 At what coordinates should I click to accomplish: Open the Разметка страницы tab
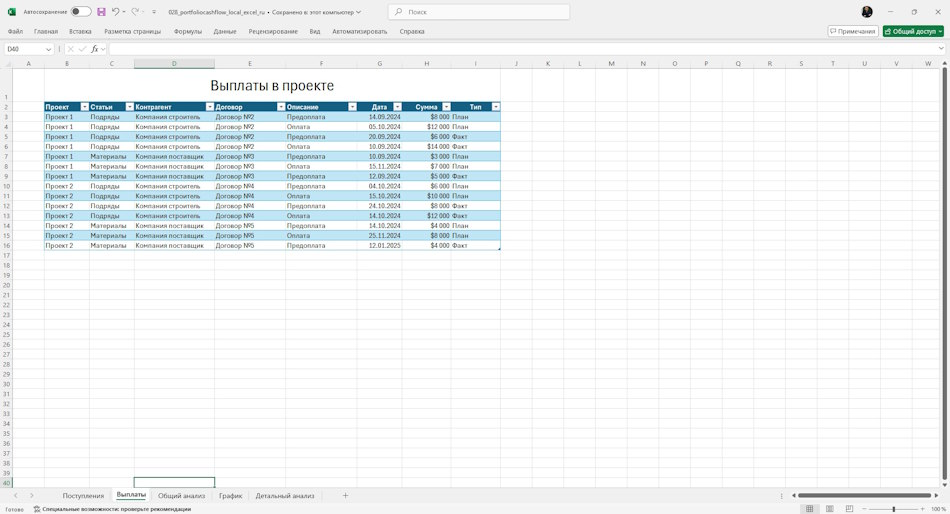pos(133,32)
